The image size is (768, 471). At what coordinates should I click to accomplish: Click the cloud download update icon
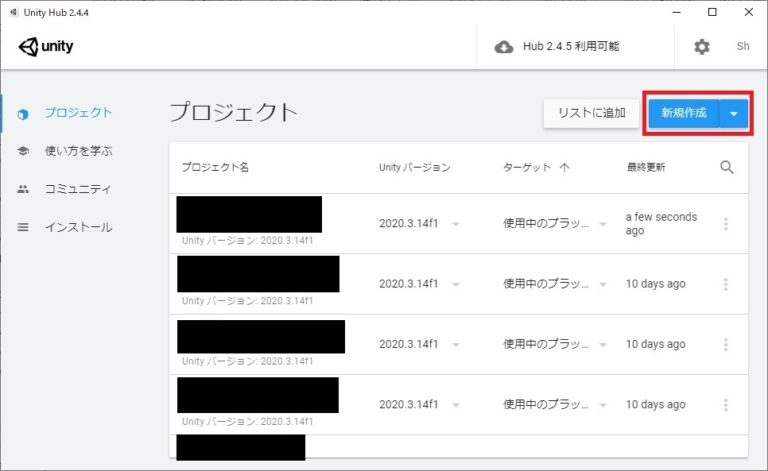click(x=504, y=47)
